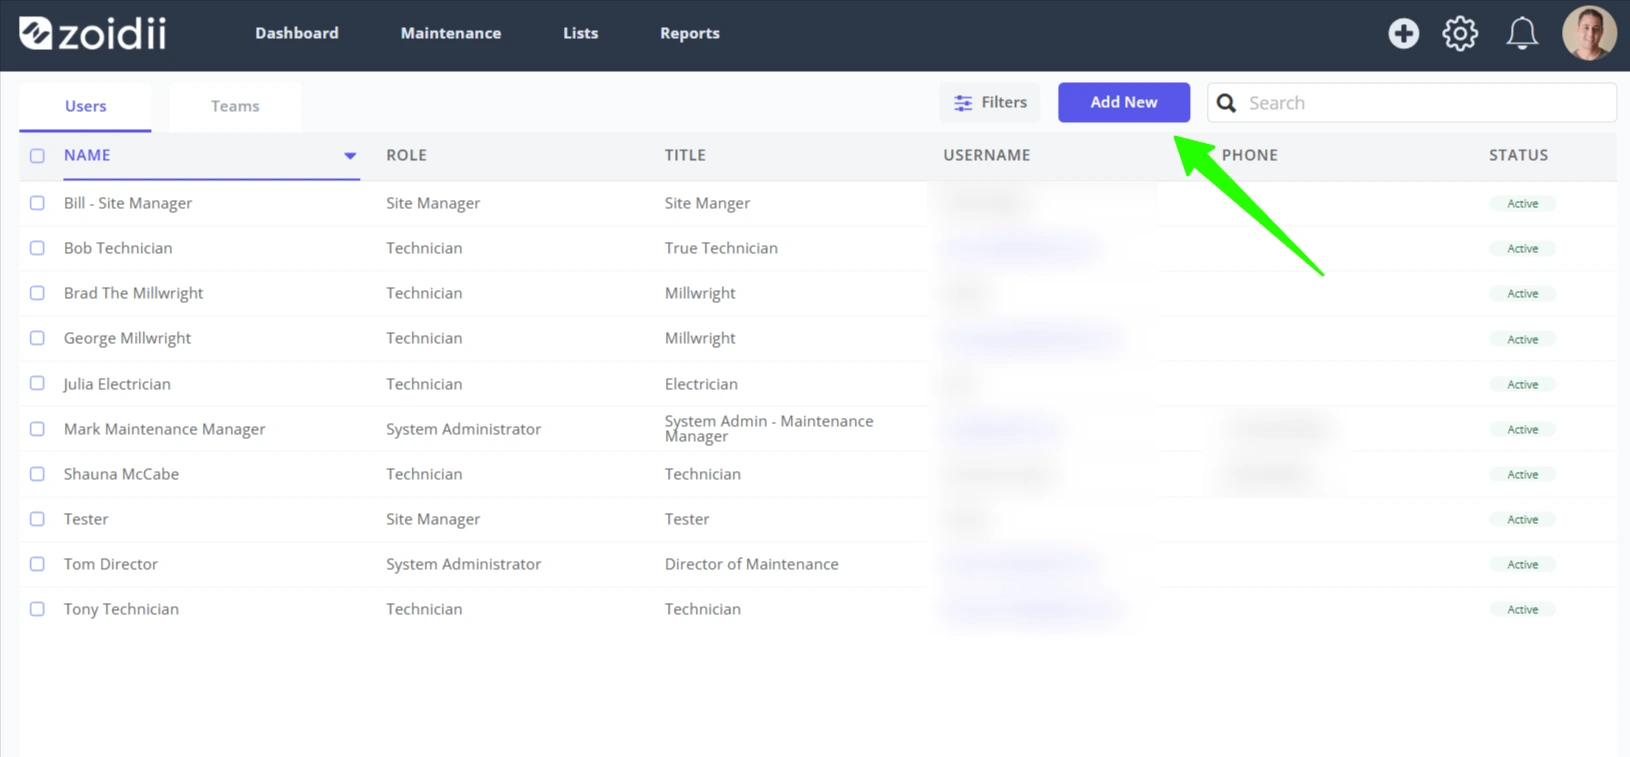Screen dimensions: 1630x757
Task: Open the settings gear icon
Action: 1460,33
